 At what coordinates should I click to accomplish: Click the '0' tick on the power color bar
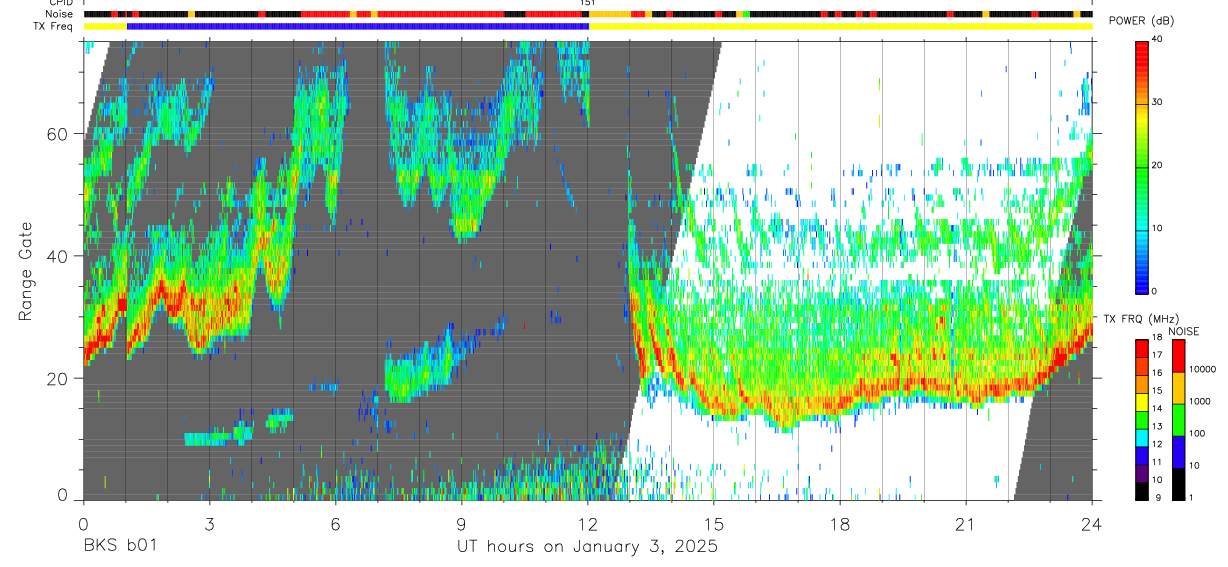point(1154,291)
